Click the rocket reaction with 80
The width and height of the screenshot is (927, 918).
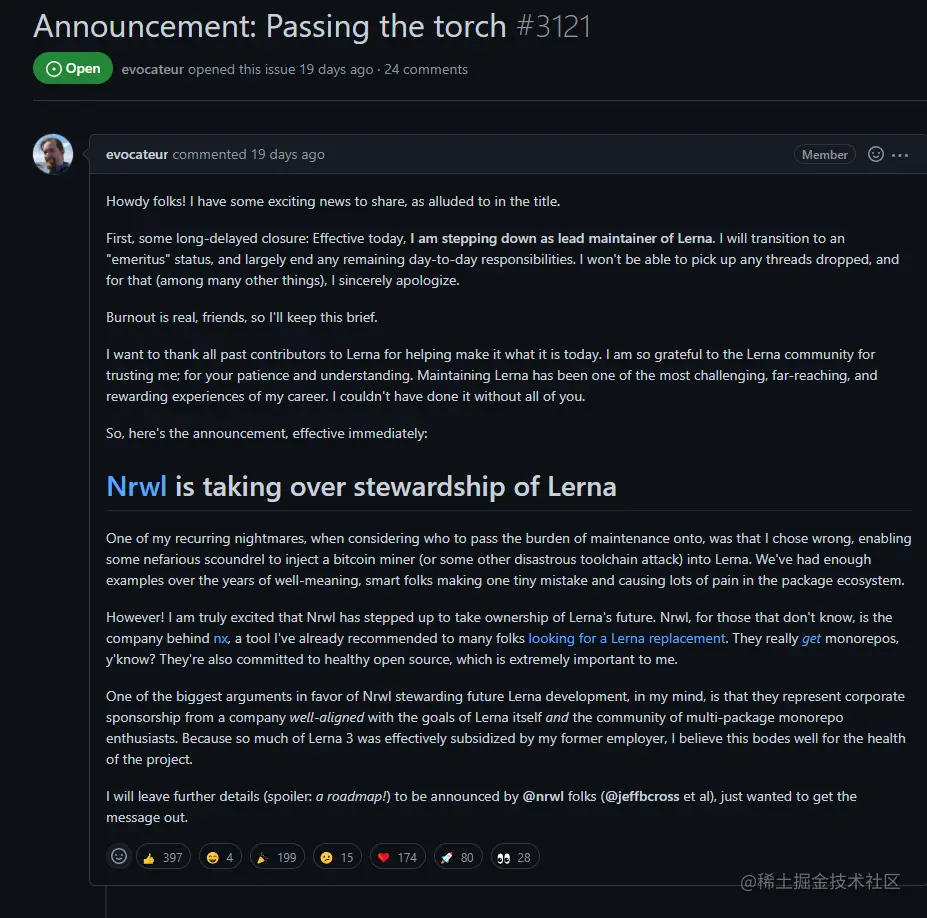[458, 857]
